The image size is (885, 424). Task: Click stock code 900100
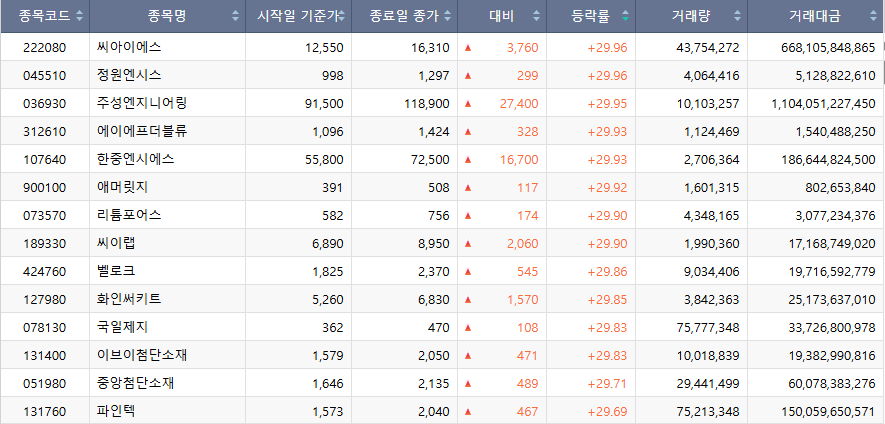click(x=45, y=188)
